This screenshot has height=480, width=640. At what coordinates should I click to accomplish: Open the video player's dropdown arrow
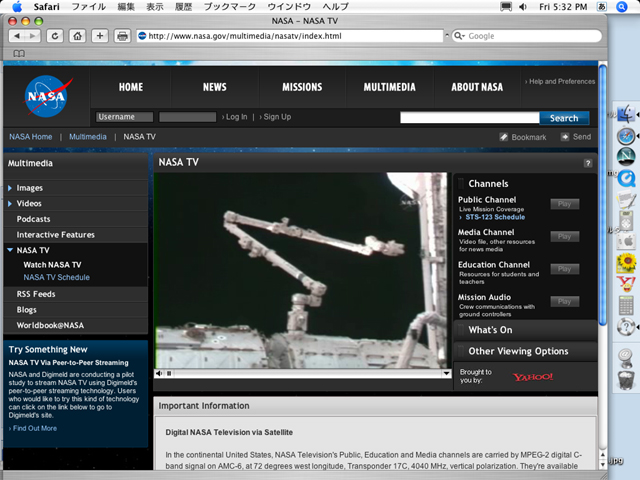(446, 373)
